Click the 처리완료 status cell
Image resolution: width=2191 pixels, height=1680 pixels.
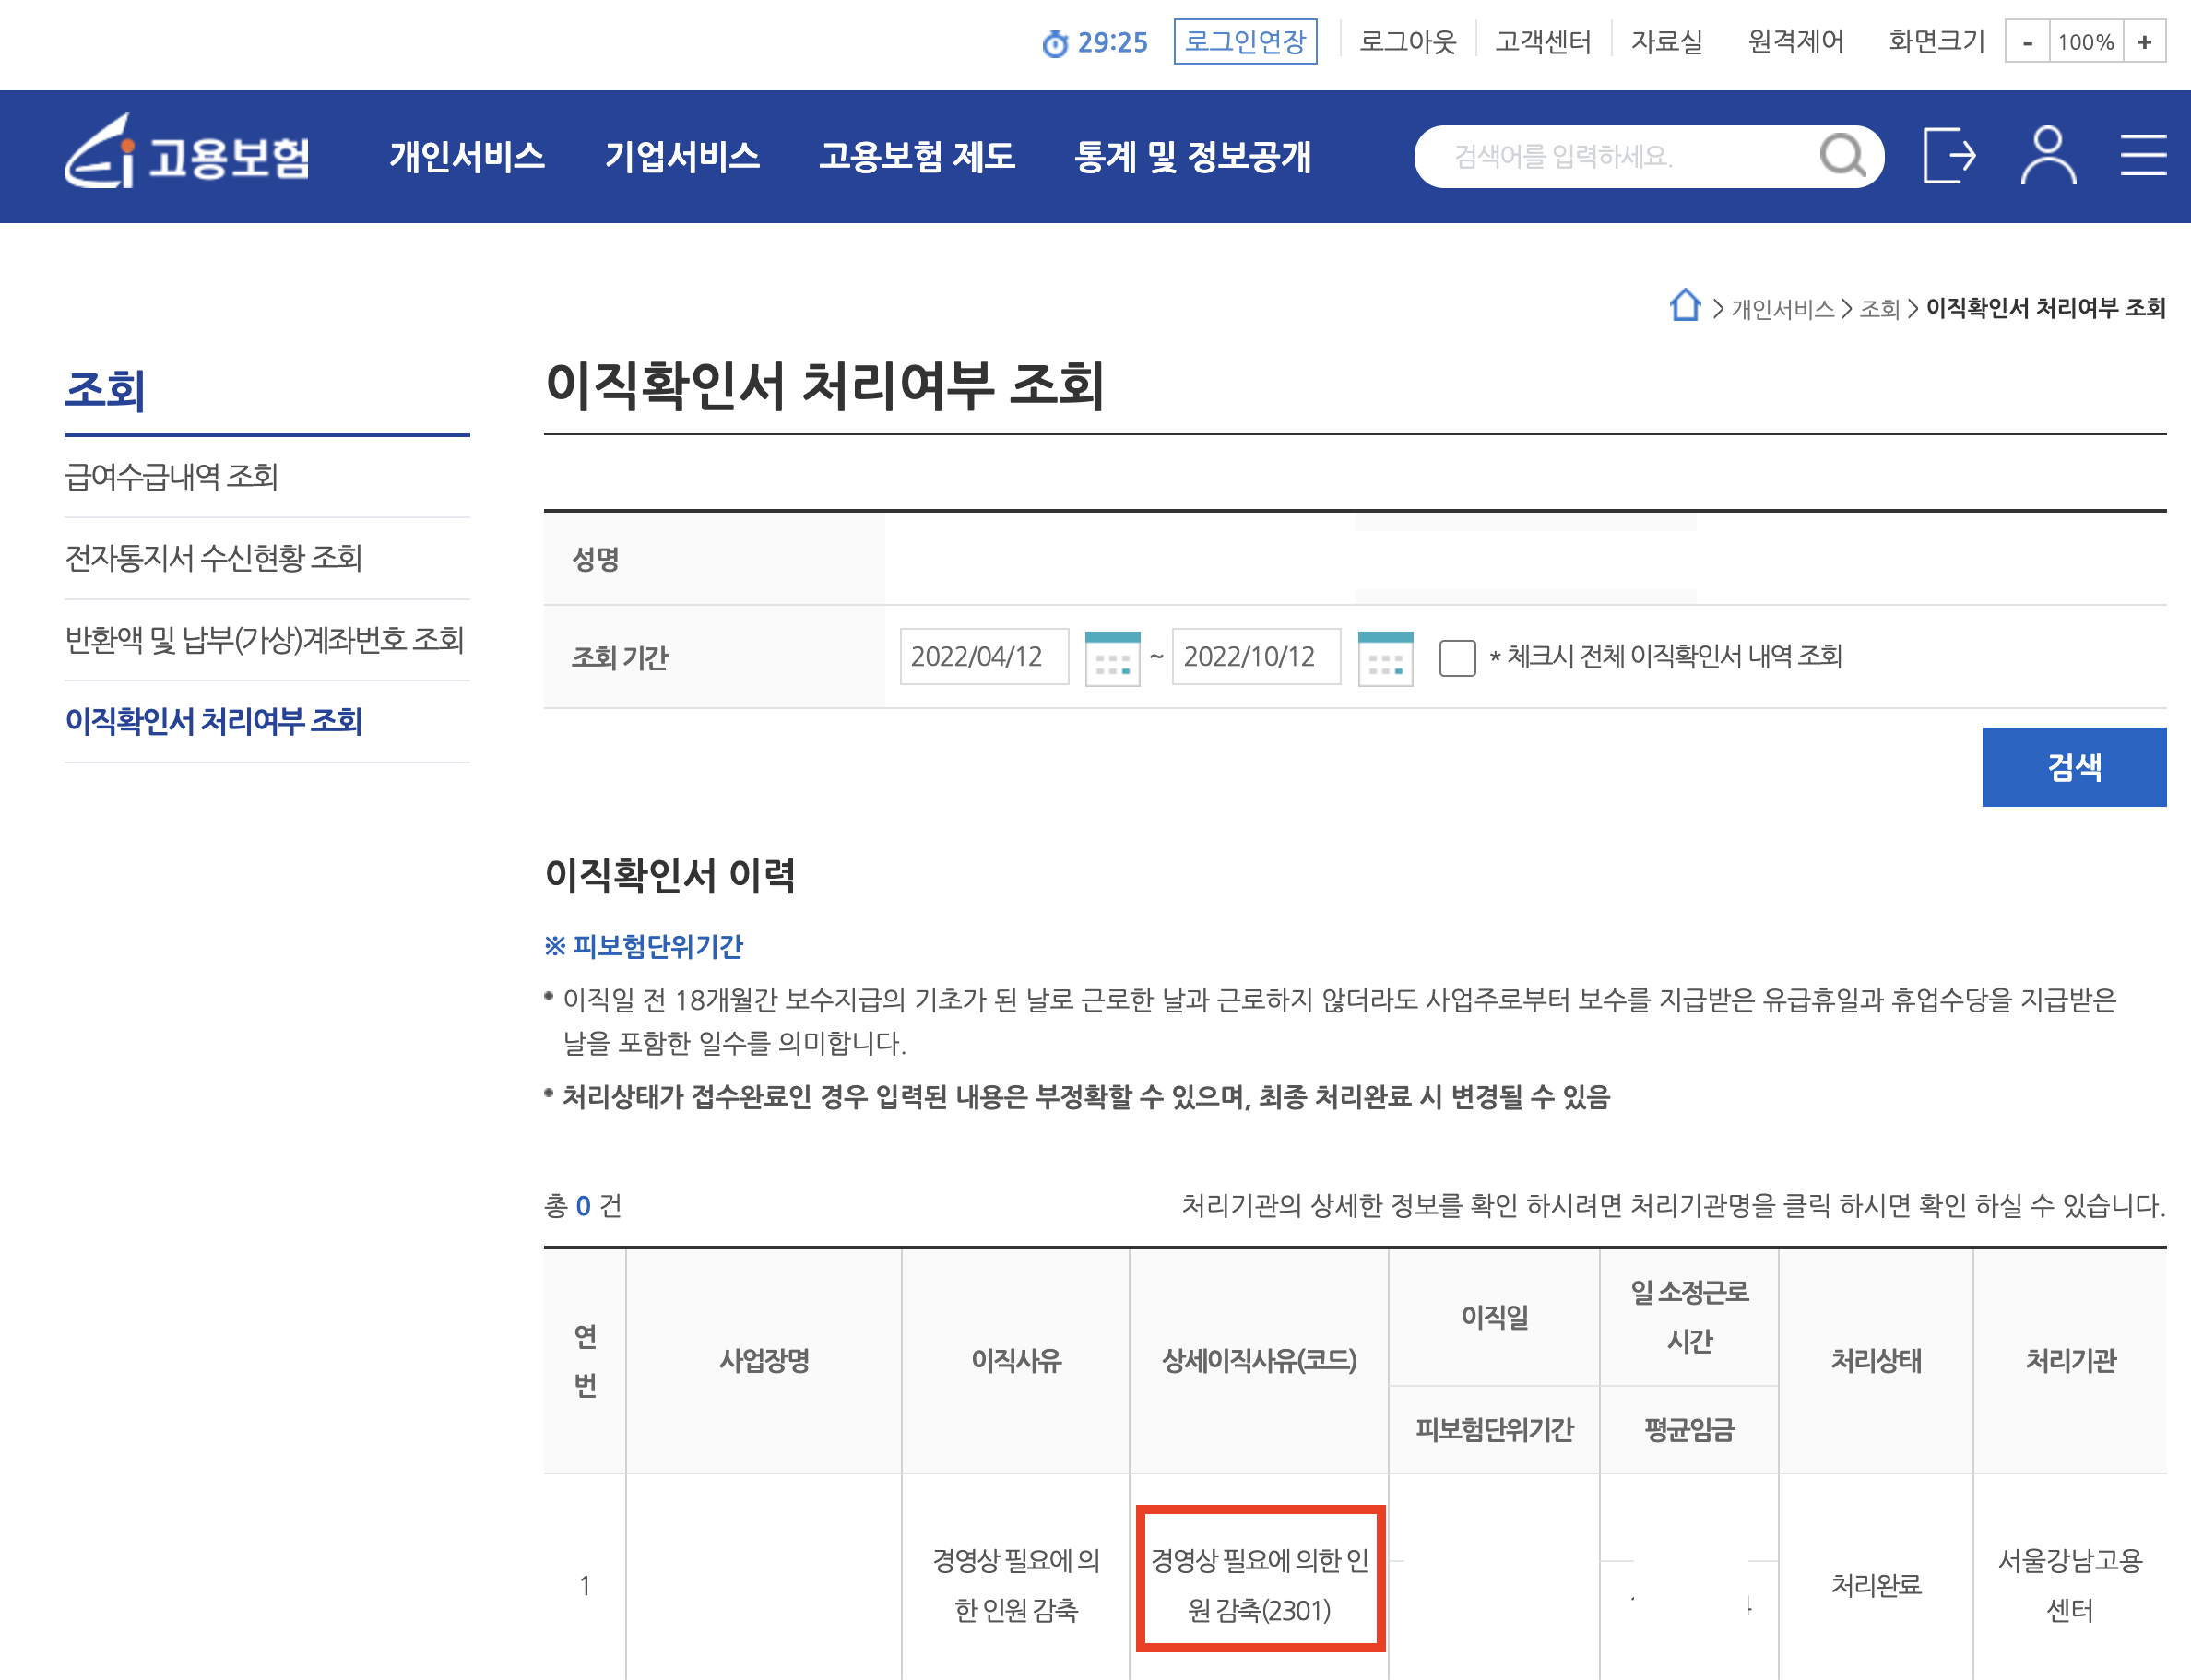[1876, 1584]
